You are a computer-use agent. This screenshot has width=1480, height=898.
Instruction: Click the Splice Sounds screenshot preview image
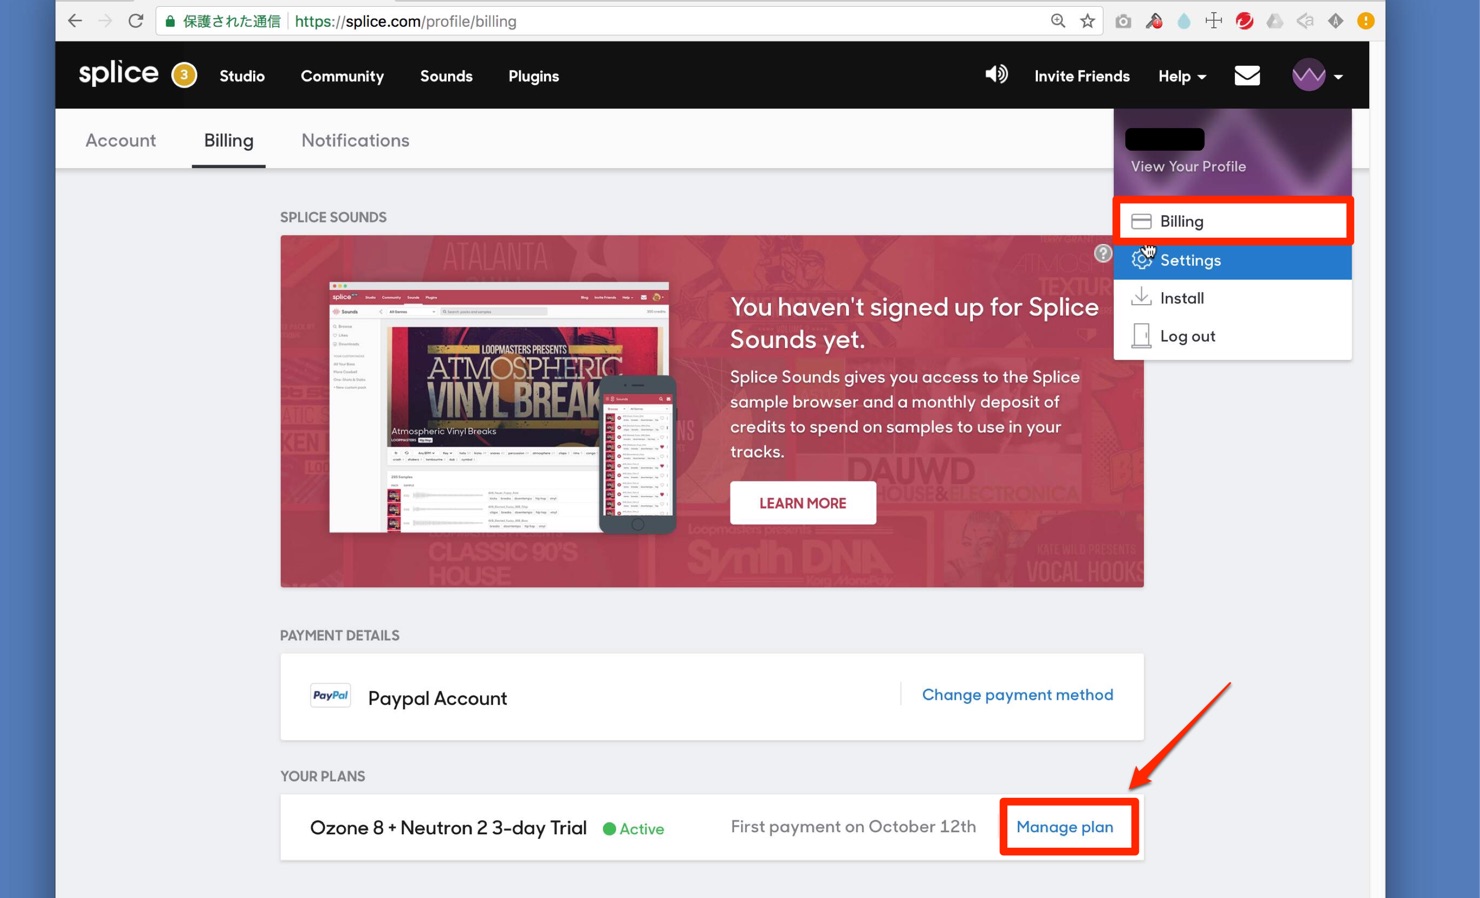pyautogui.click(x=503, y=408)
